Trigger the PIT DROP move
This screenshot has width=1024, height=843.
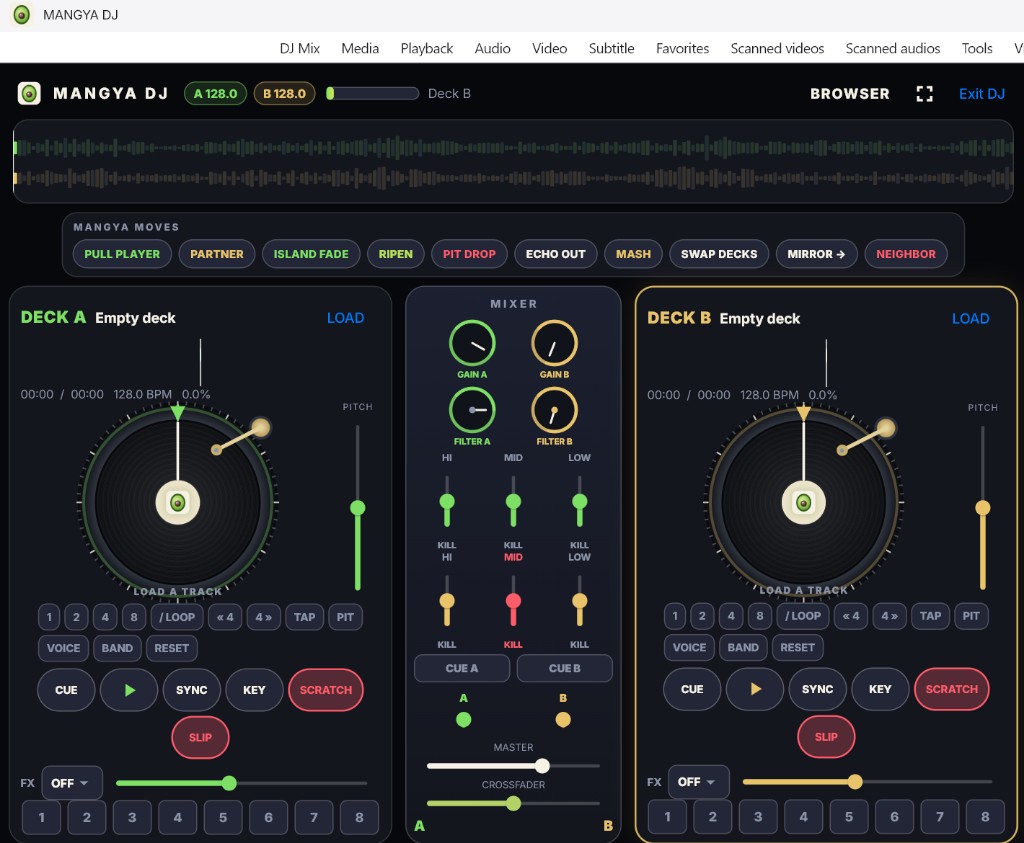469,254
